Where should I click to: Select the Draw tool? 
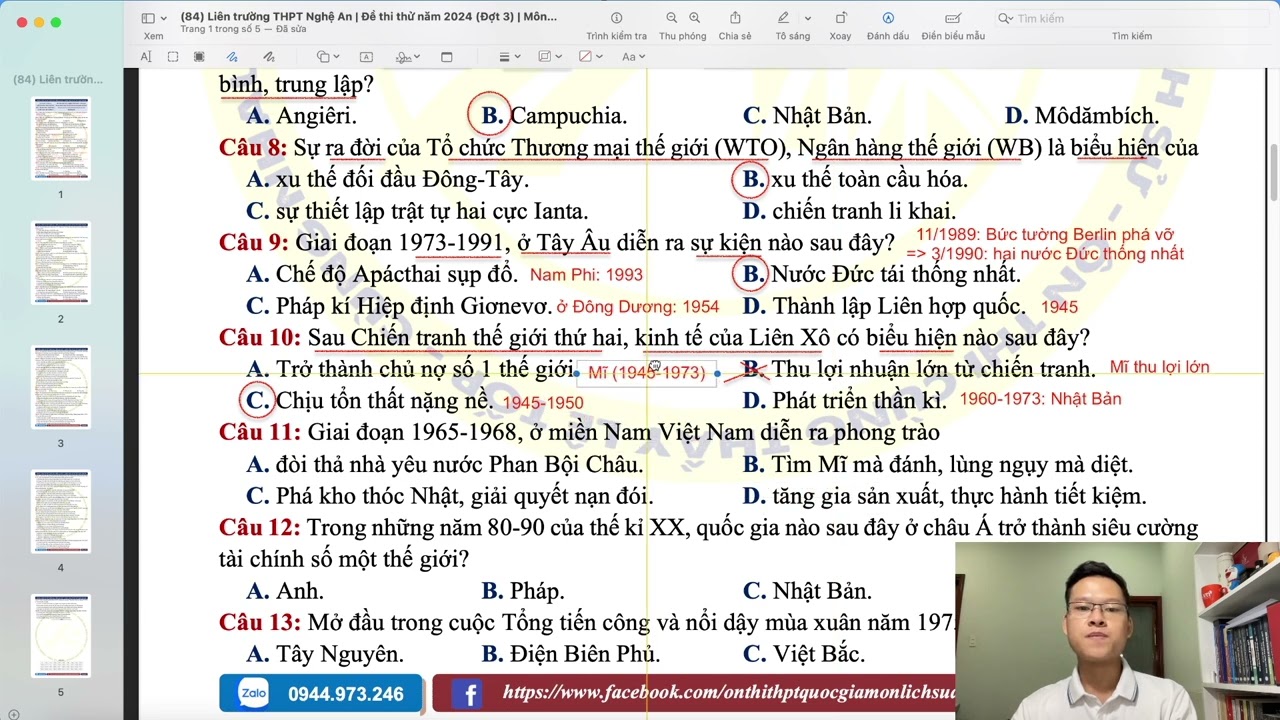pyautogui.click(x=268, y=57)
